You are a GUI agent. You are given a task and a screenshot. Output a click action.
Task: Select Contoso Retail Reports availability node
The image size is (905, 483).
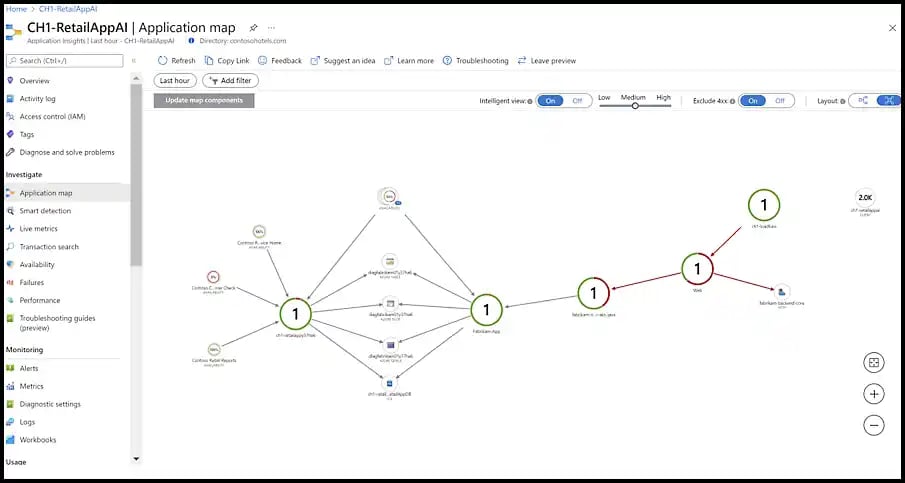pyautogui.click(x=214, y=349)
